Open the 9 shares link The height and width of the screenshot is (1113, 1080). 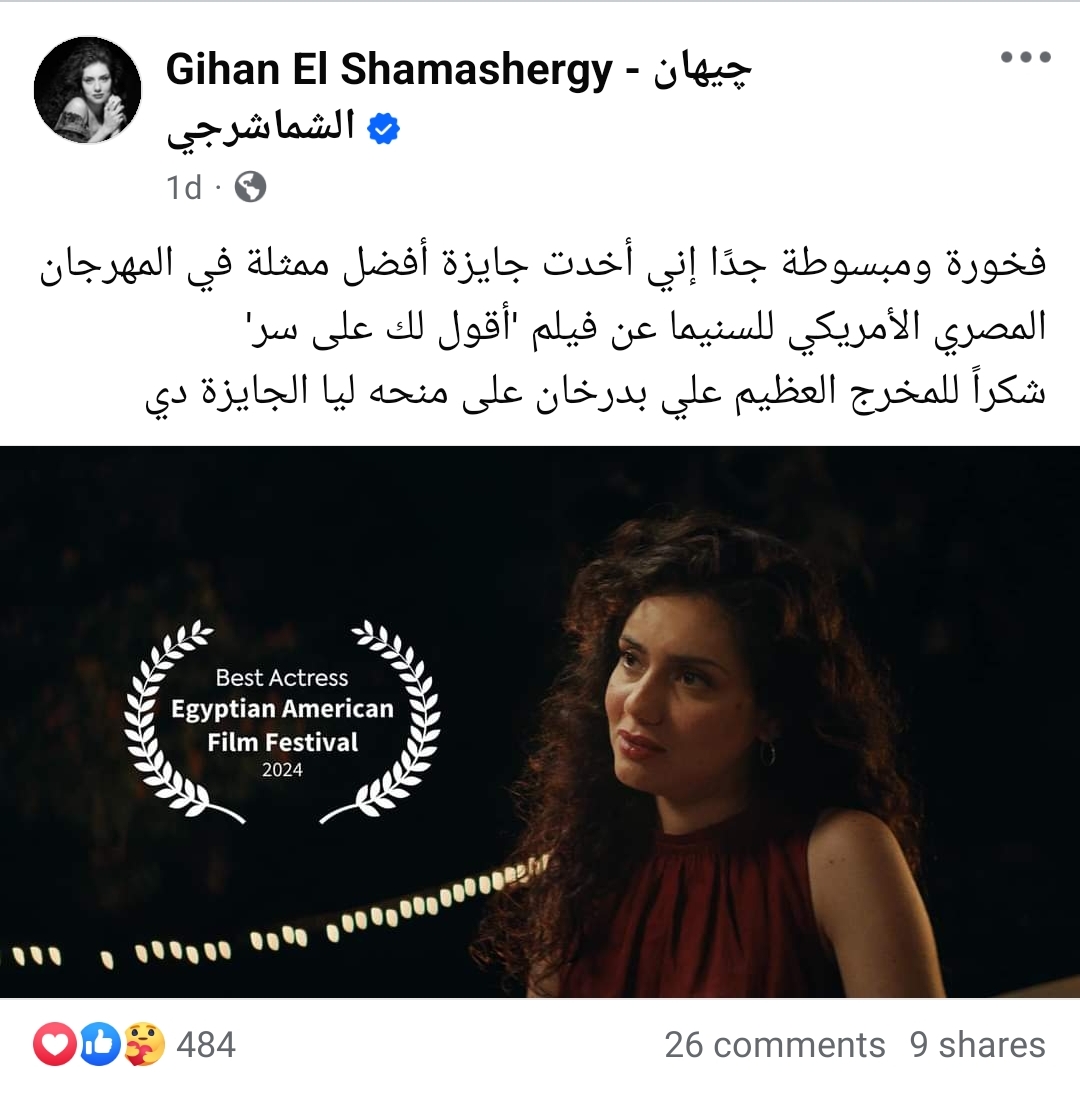(x=978, y=1045)
